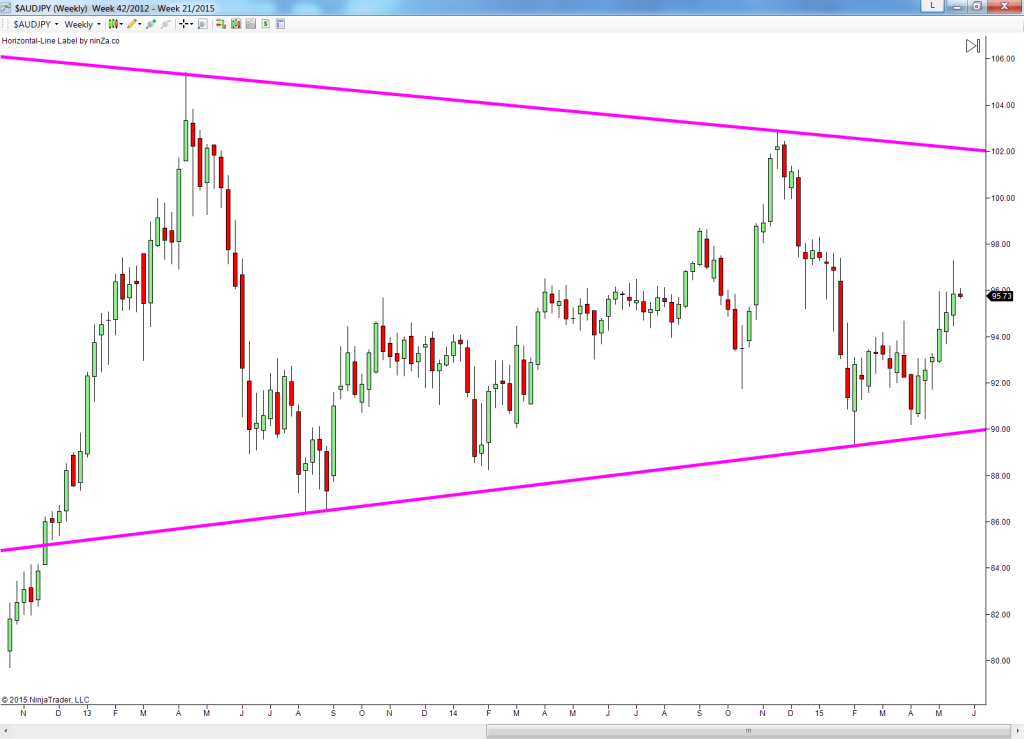This screenshot has width=1024, height=739.
Task: Select the crosshair cursor tool
Action: pyautogui.click(x=184, y=24)
